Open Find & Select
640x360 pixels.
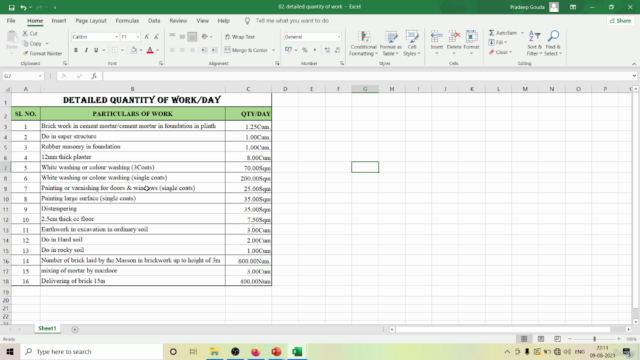(553, 43)
